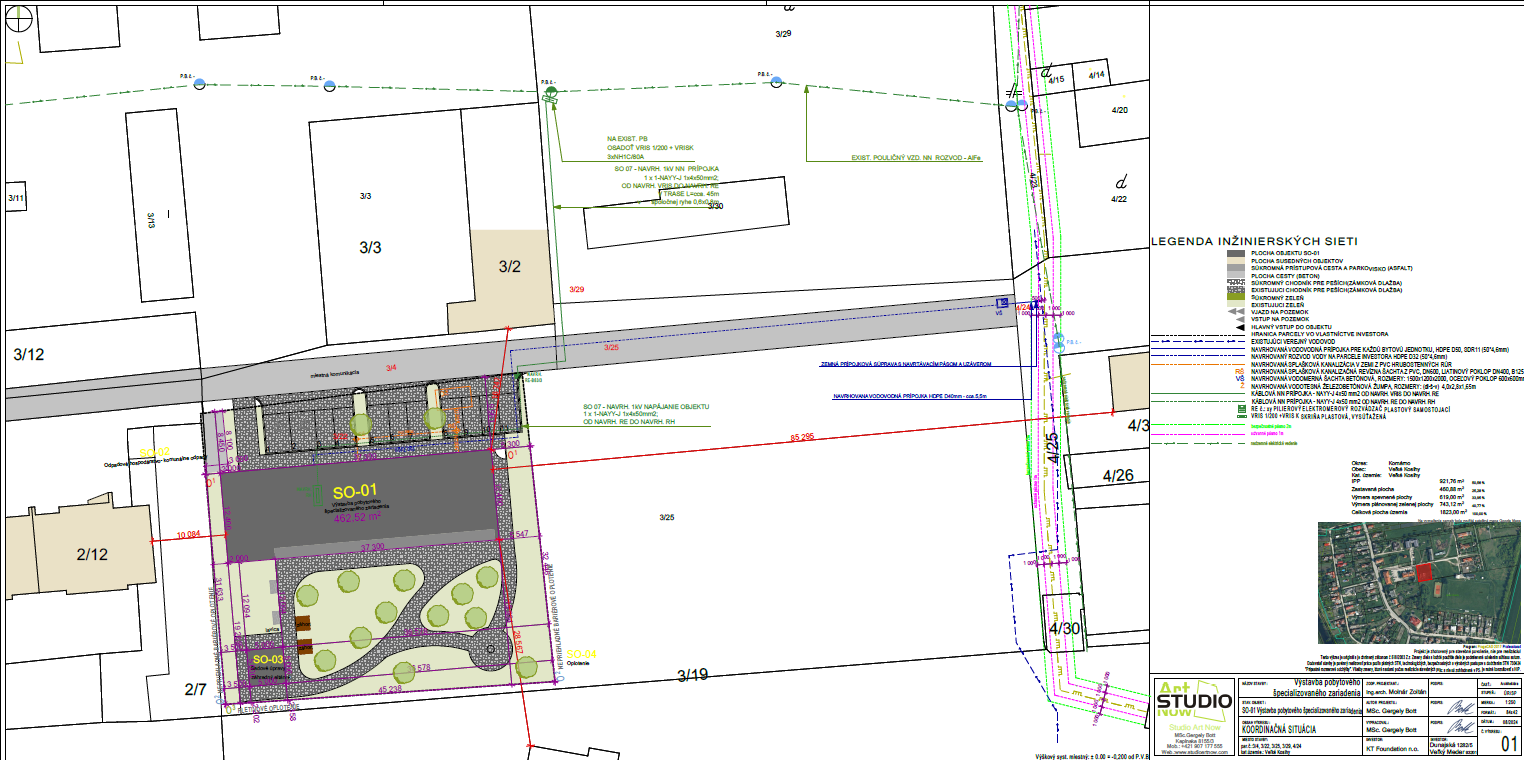The width and height of the screenshot is (1524, 760).
Task: Click the blue VŠ water shaft marker on road
Action: pos(1001,303)
